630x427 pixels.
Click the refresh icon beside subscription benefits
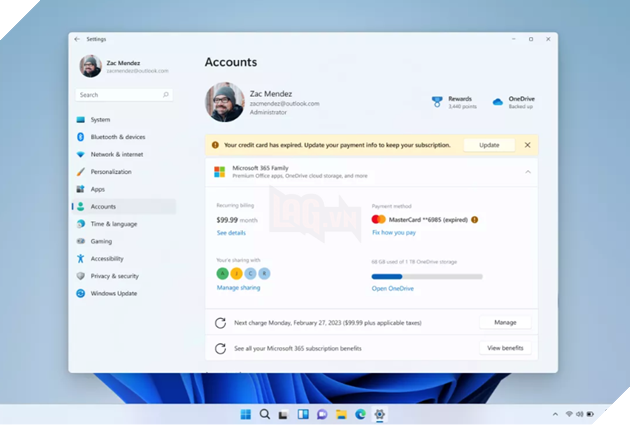pos(220,348)
